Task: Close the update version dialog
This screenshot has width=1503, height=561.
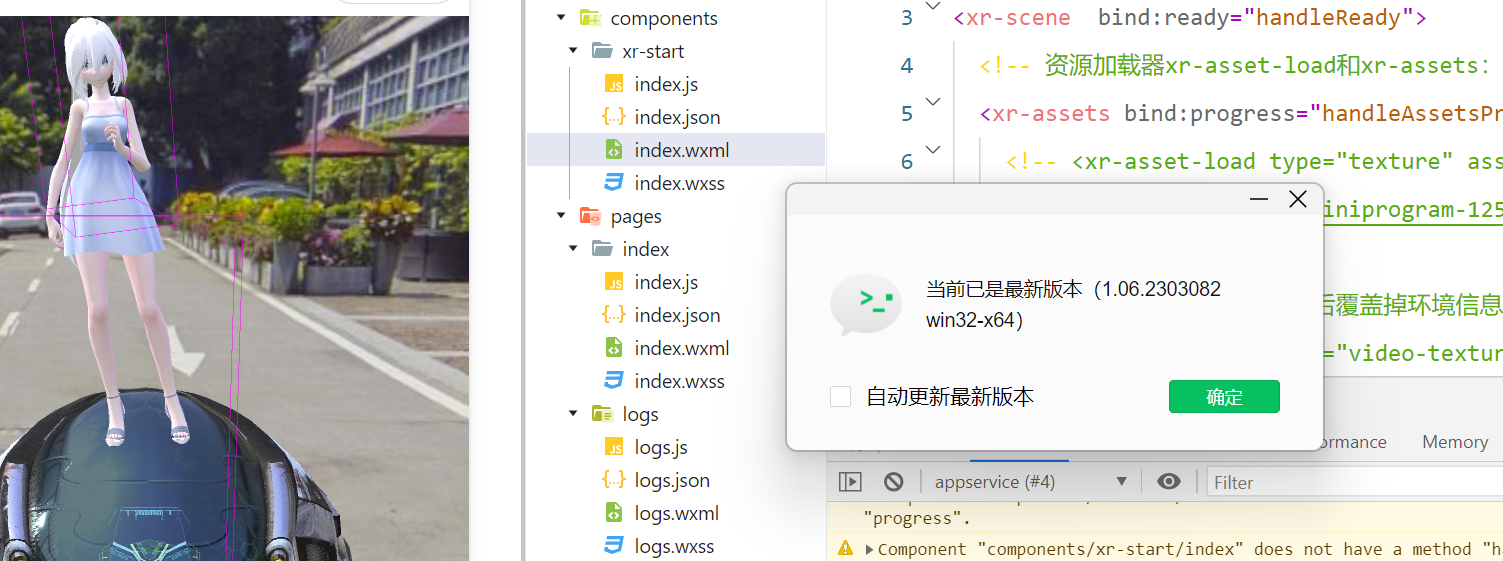Action: point(1298,199)
